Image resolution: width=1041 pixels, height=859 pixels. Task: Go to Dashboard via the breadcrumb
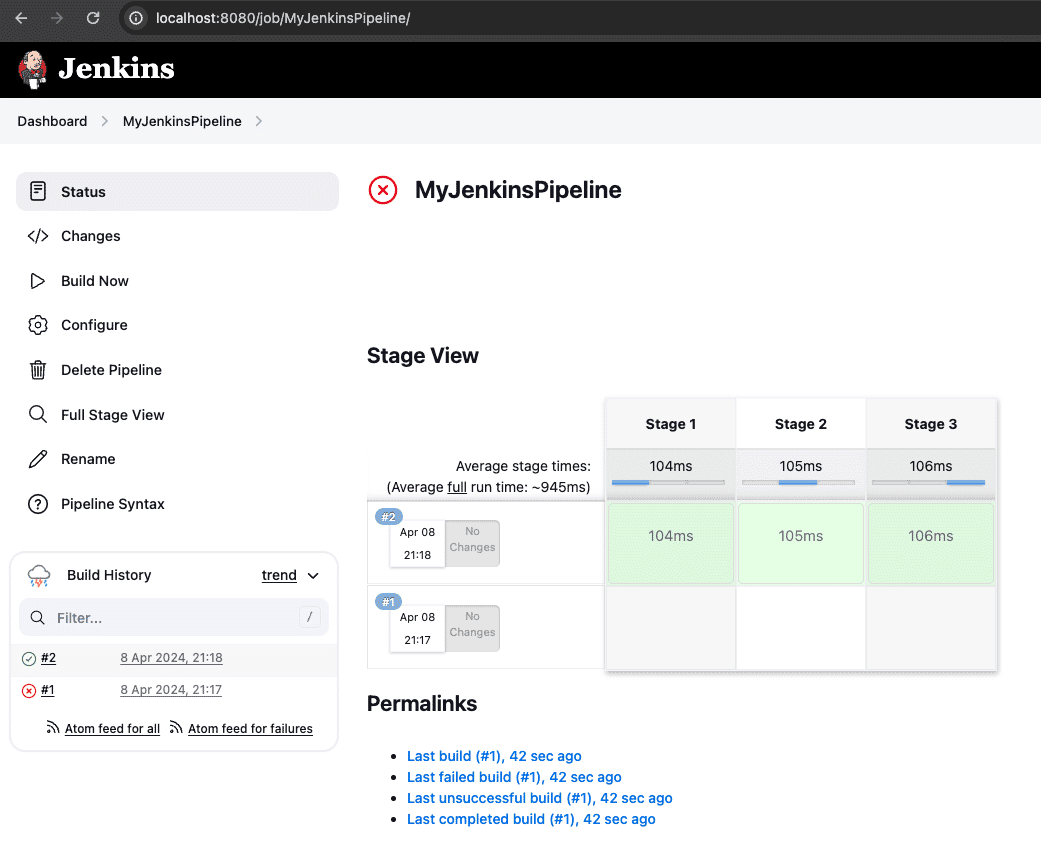(x=52, y=121)
